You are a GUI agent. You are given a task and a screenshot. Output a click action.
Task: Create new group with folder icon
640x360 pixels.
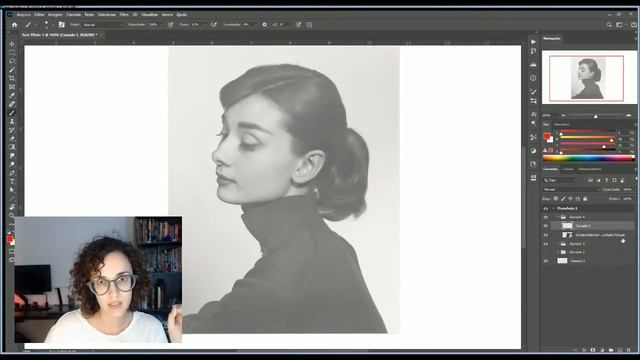[x=611, y=350]
